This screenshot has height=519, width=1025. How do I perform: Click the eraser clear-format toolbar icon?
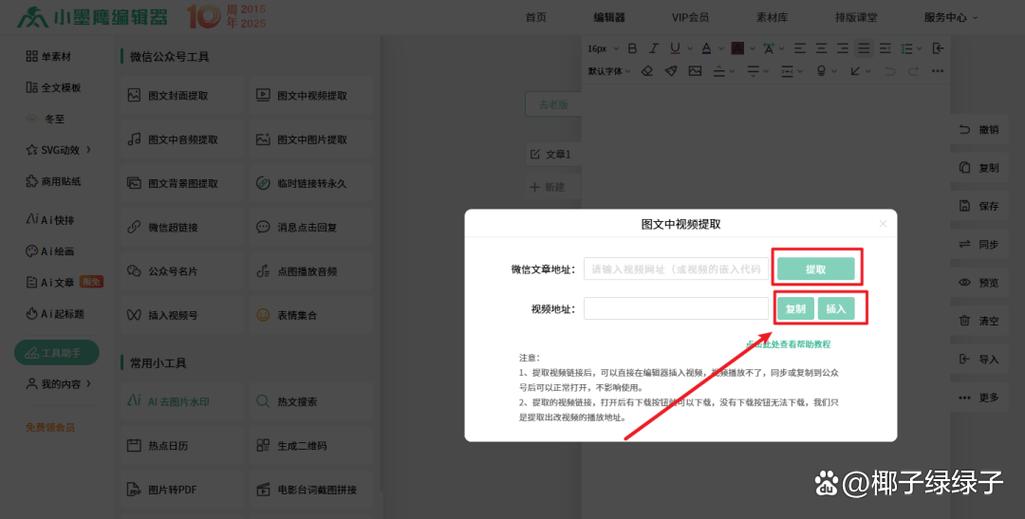(x=647, y=71)
